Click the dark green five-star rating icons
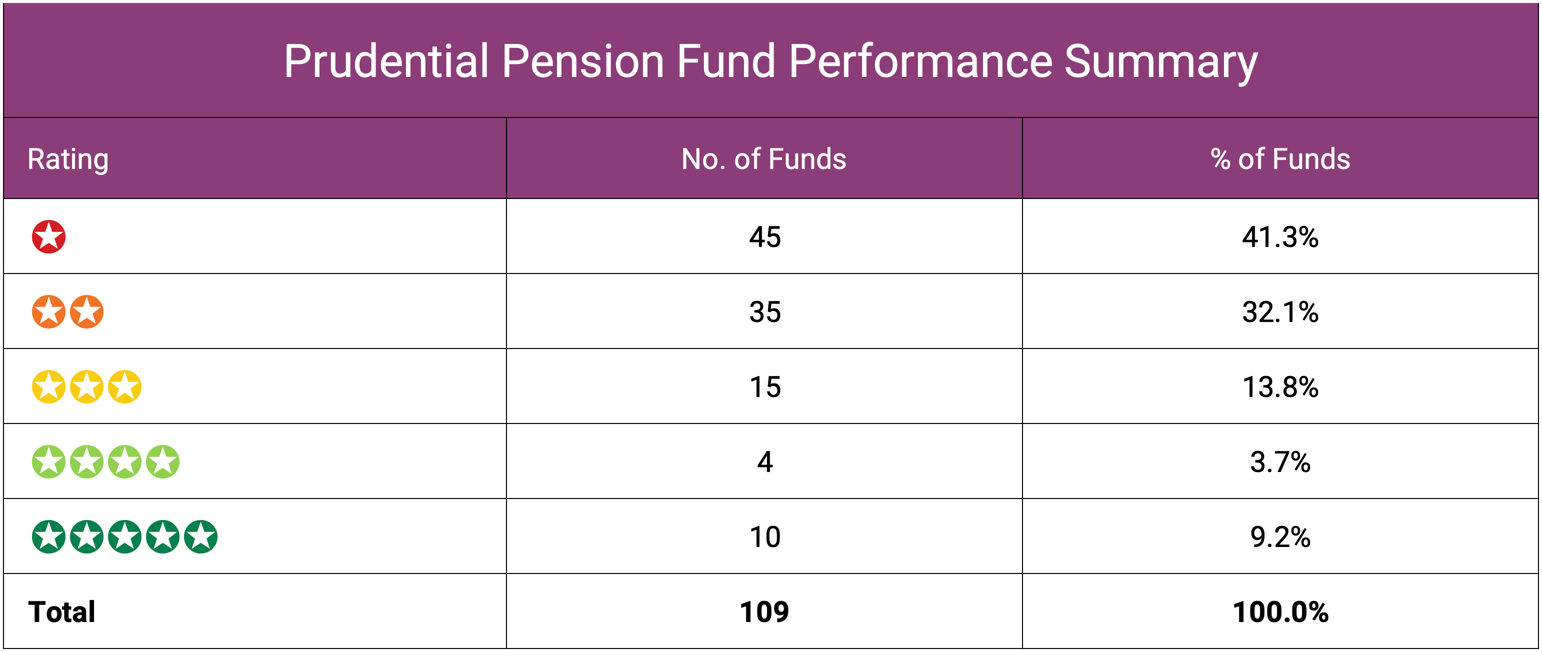The image size is (1542, 652). [124, 537]
